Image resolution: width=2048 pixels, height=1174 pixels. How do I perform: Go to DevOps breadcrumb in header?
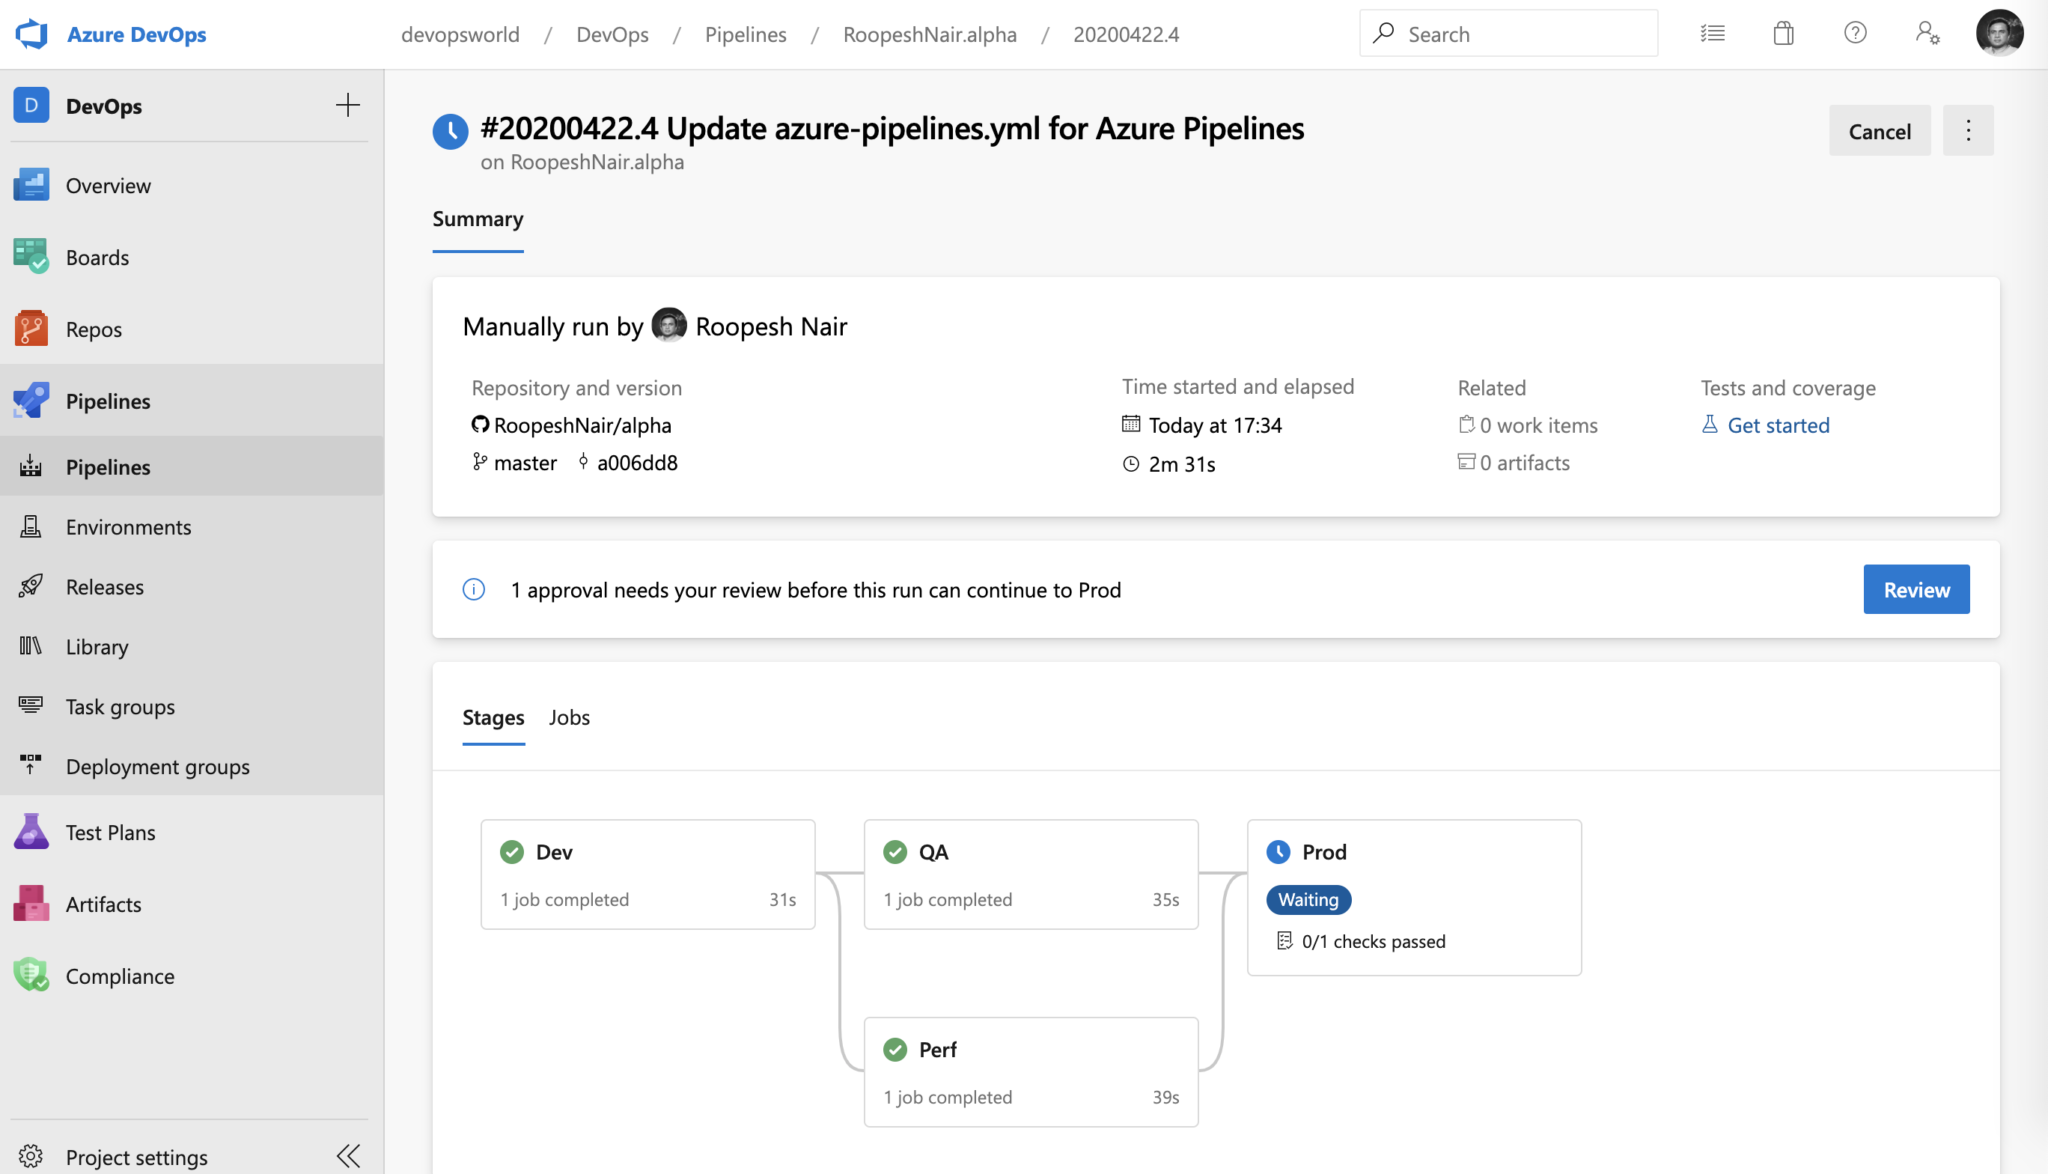pos(612,34)
